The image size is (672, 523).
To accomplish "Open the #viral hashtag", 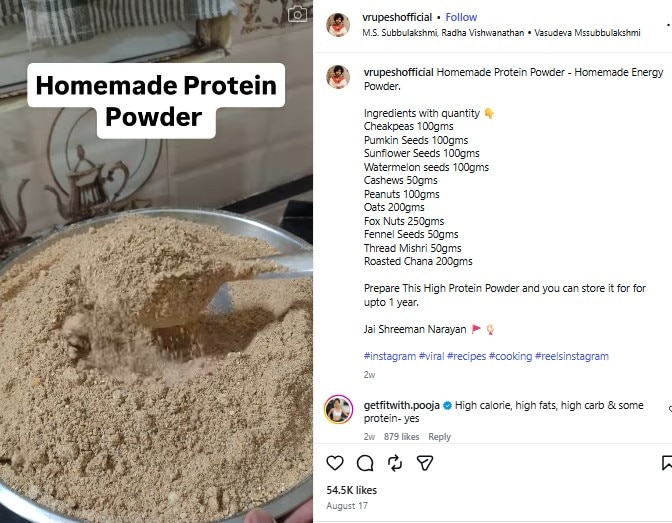I will coord(431,356).
